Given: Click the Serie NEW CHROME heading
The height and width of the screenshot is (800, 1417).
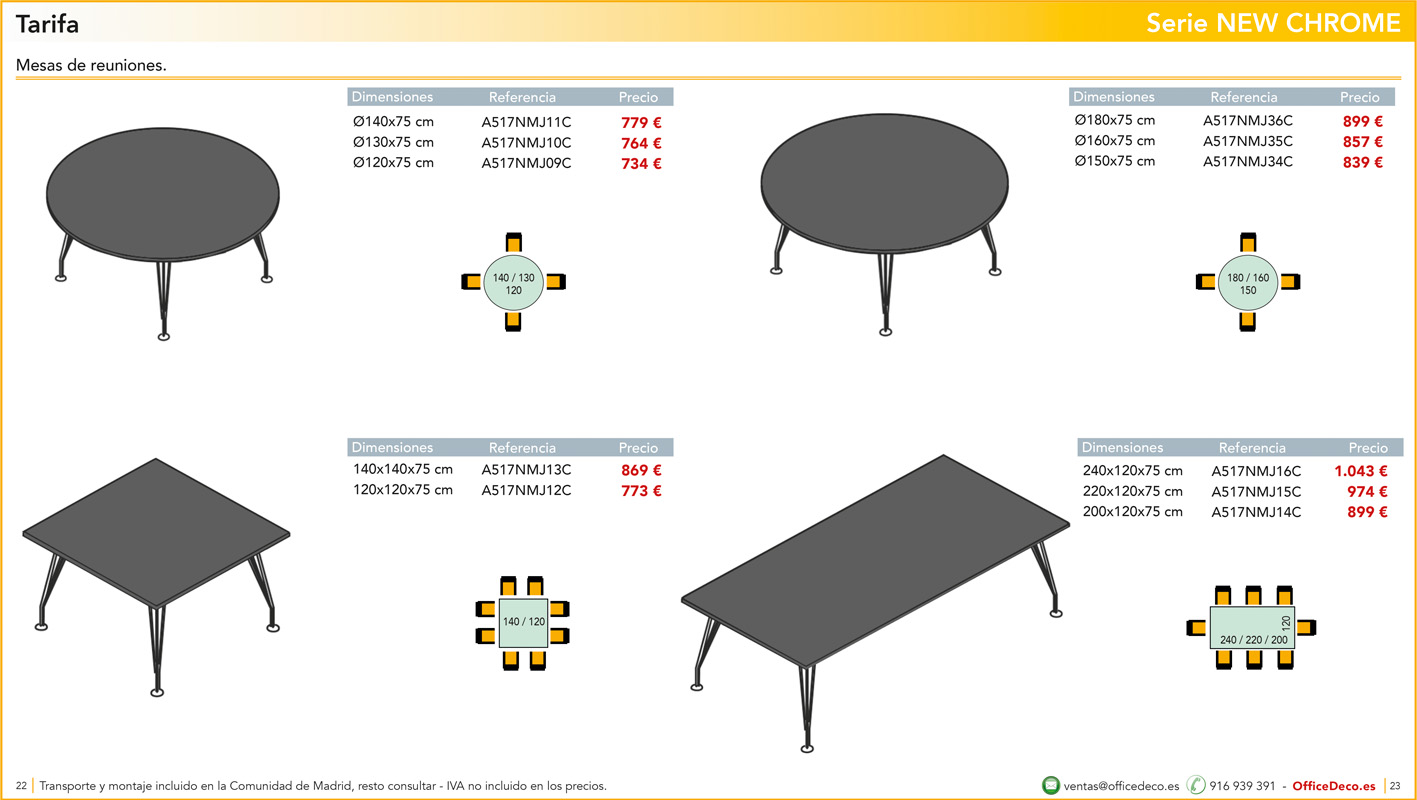Looking at the screenshot, I should [x=1273, y=22].
